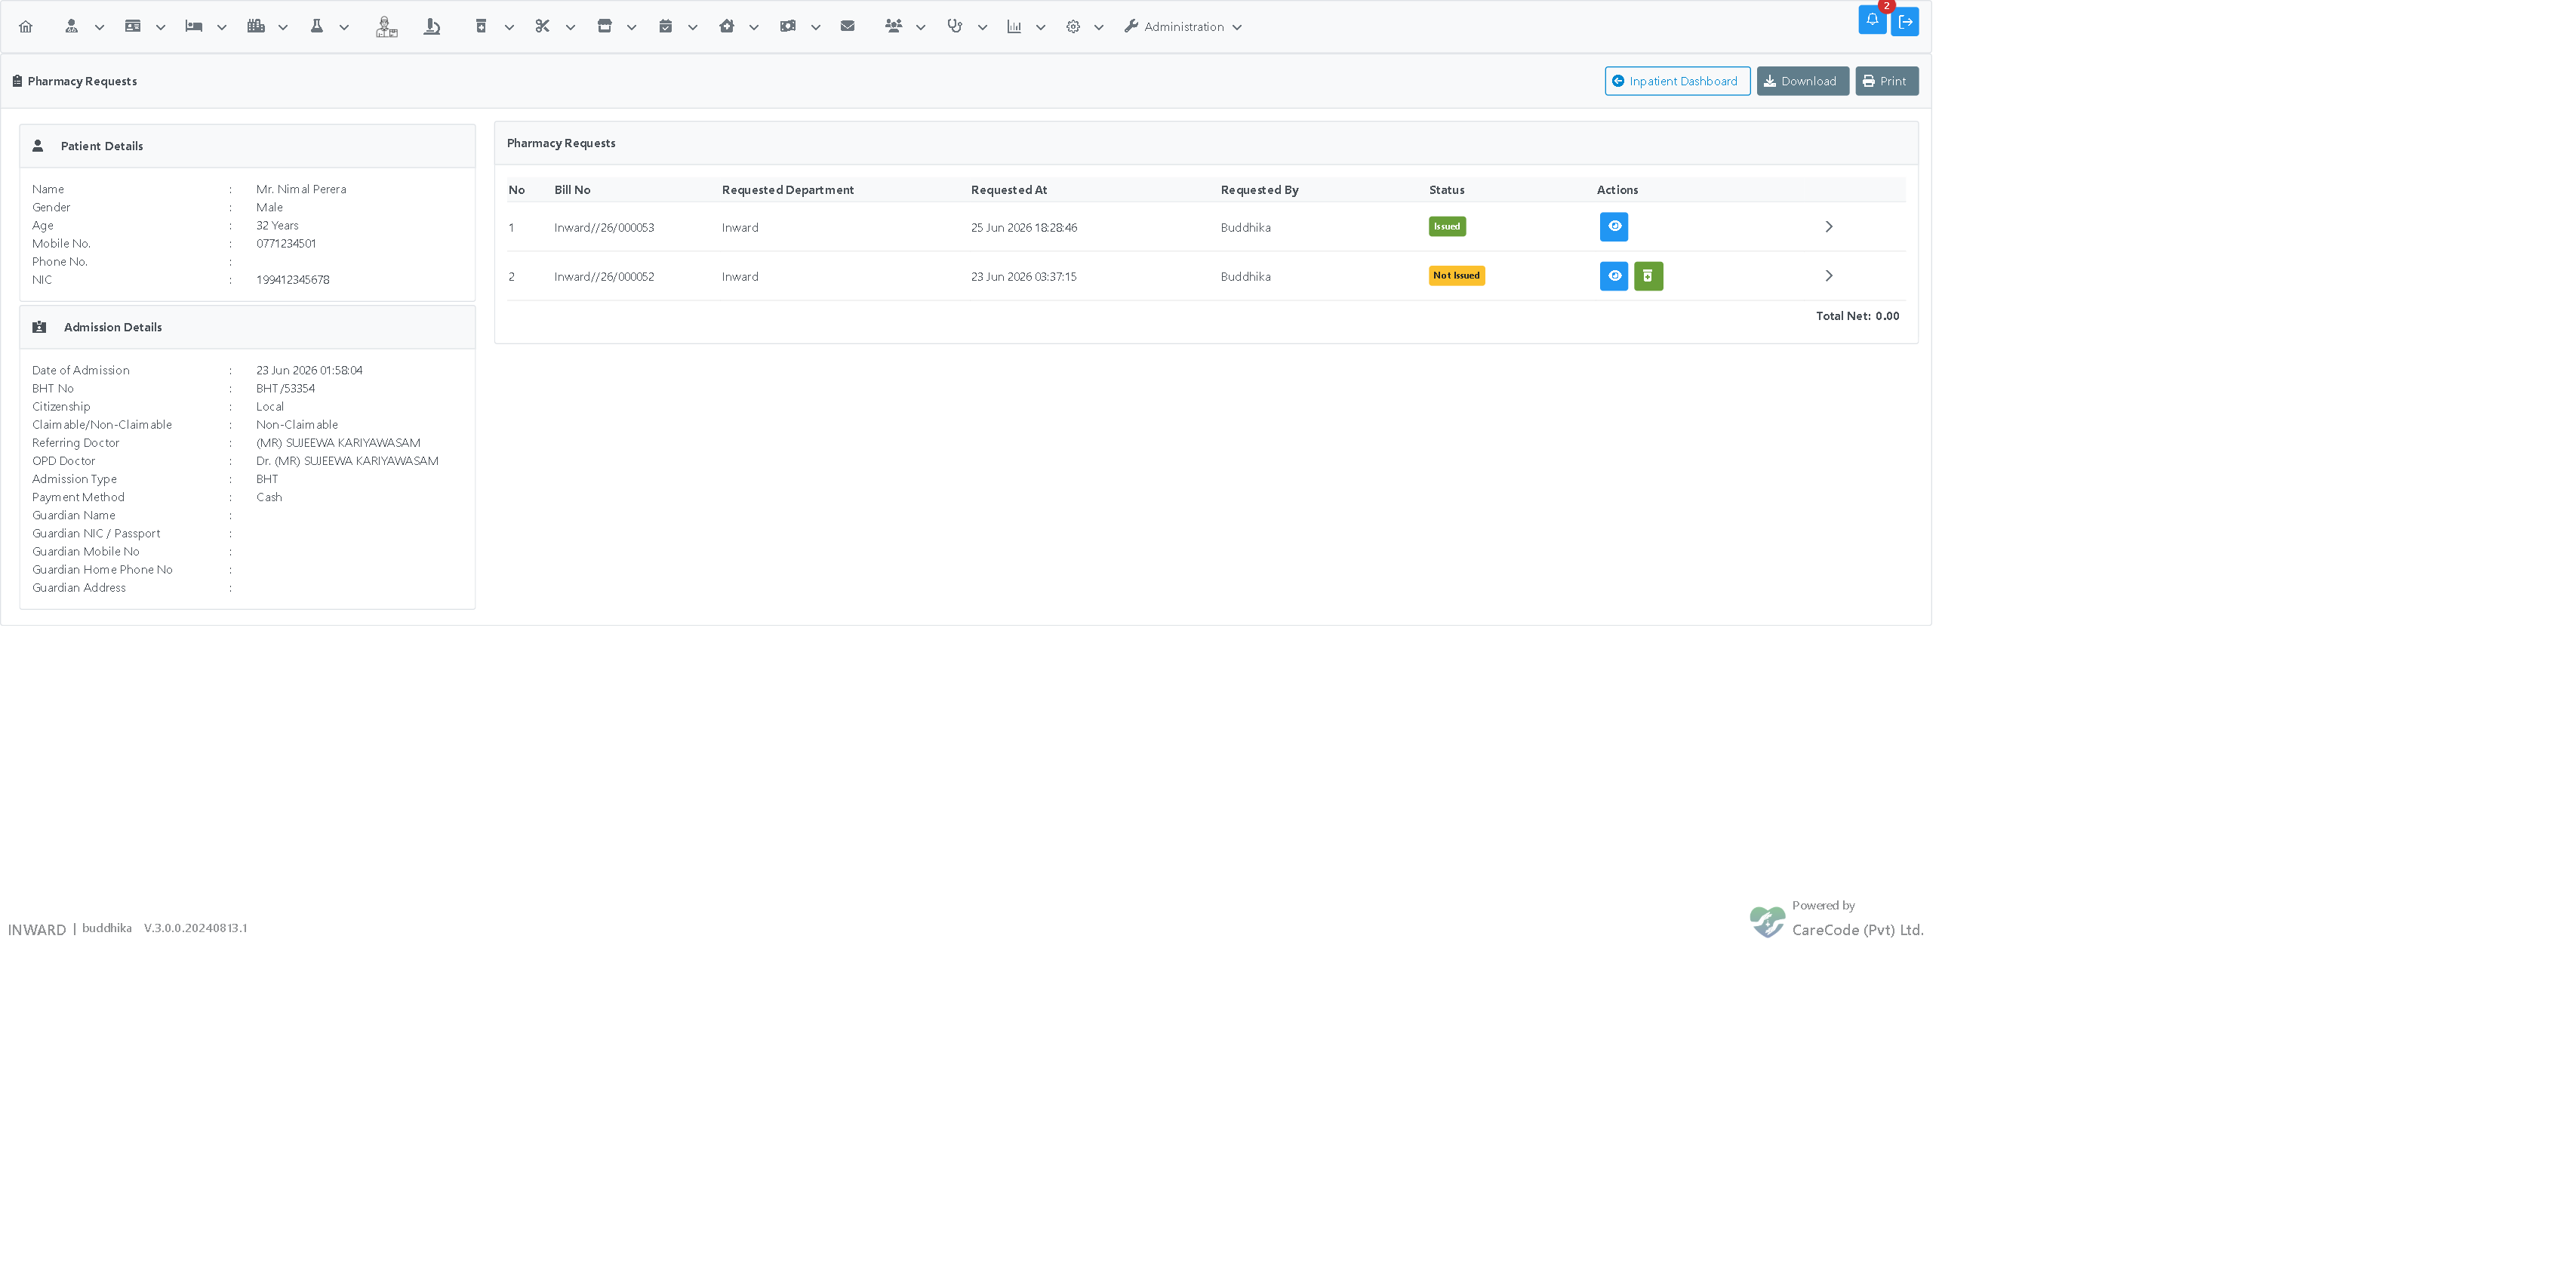Click the microscope icon in navbar
Image resolution: width=2576 pixels, height=1268 pixels.
coord(432,27)
